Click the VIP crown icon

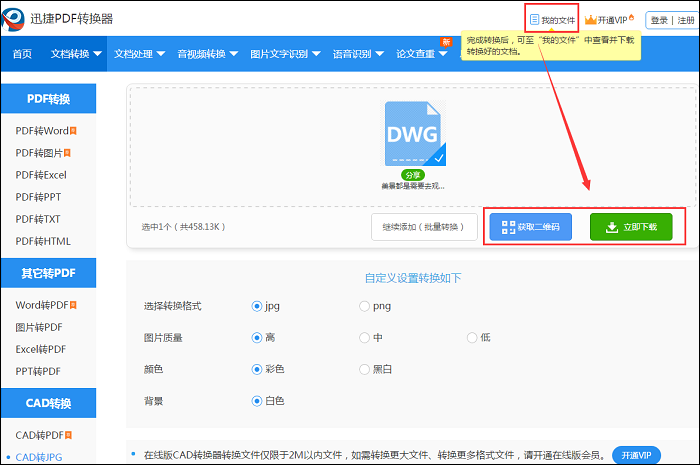(591, 20)
